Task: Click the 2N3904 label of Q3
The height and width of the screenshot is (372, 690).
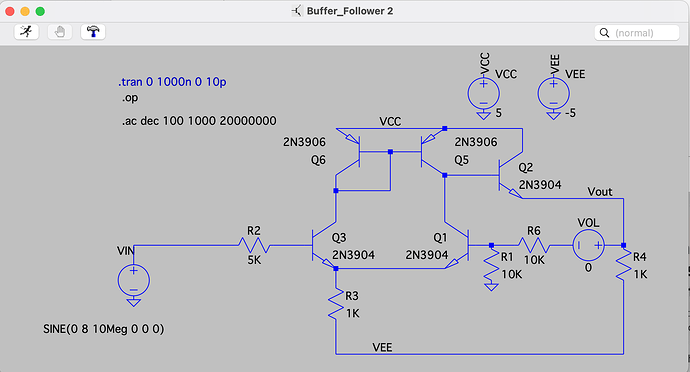Action: pyautogui.click(x=353, y=255)
